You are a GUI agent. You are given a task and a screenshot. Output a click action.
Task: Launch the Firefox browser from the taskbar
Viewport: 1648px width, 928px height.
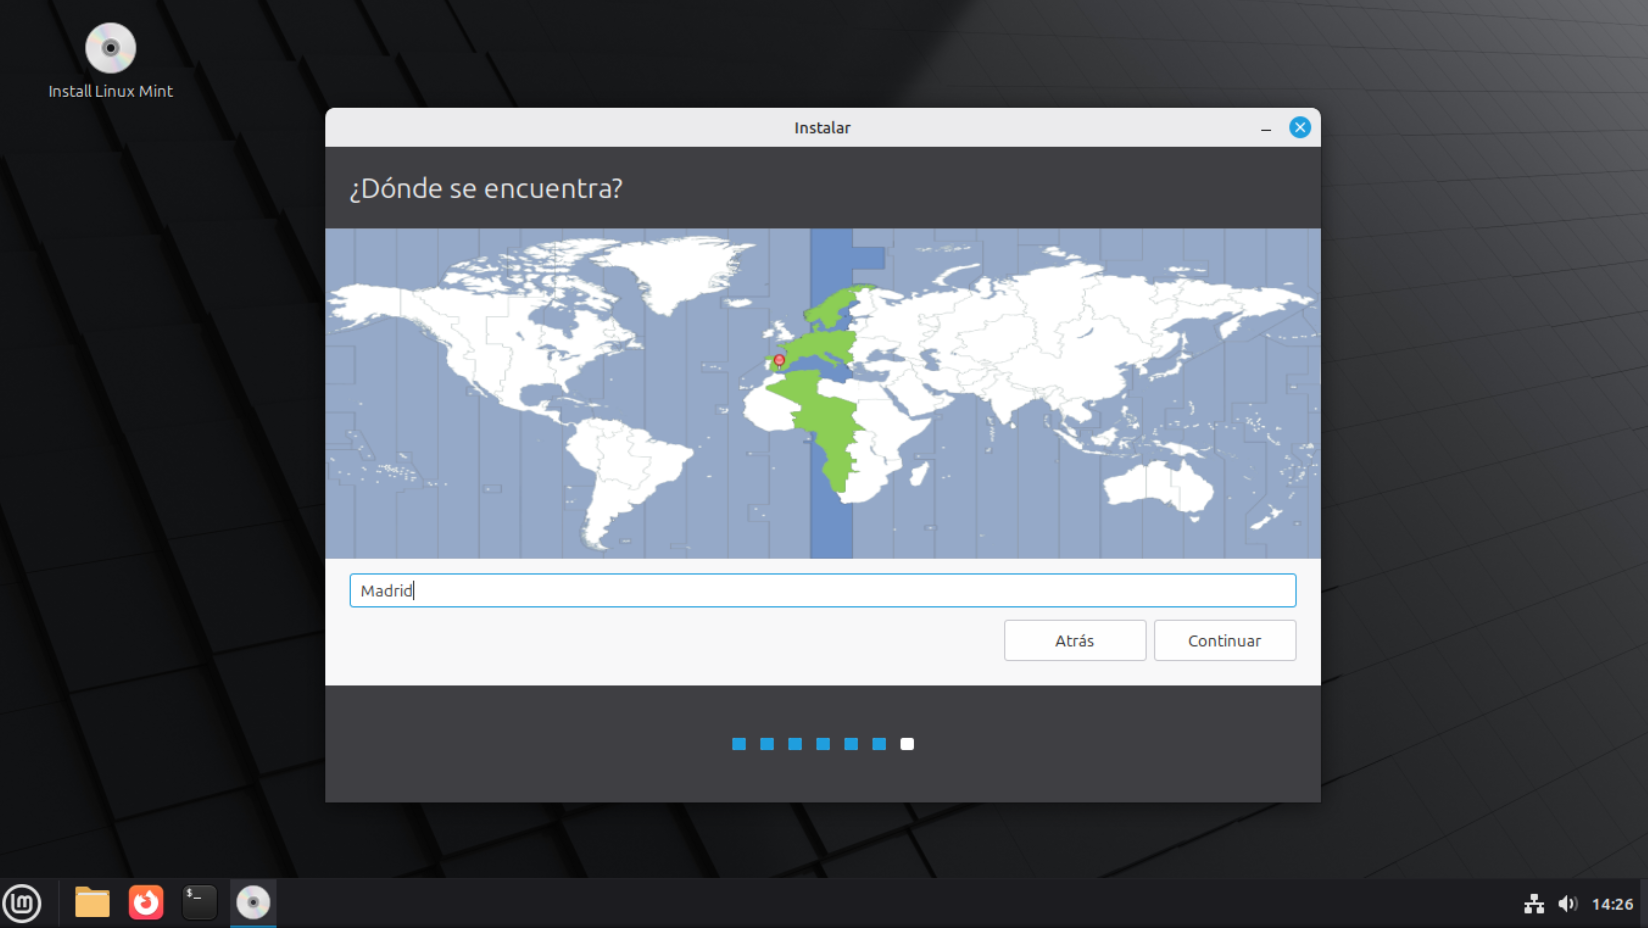point(146,903)
